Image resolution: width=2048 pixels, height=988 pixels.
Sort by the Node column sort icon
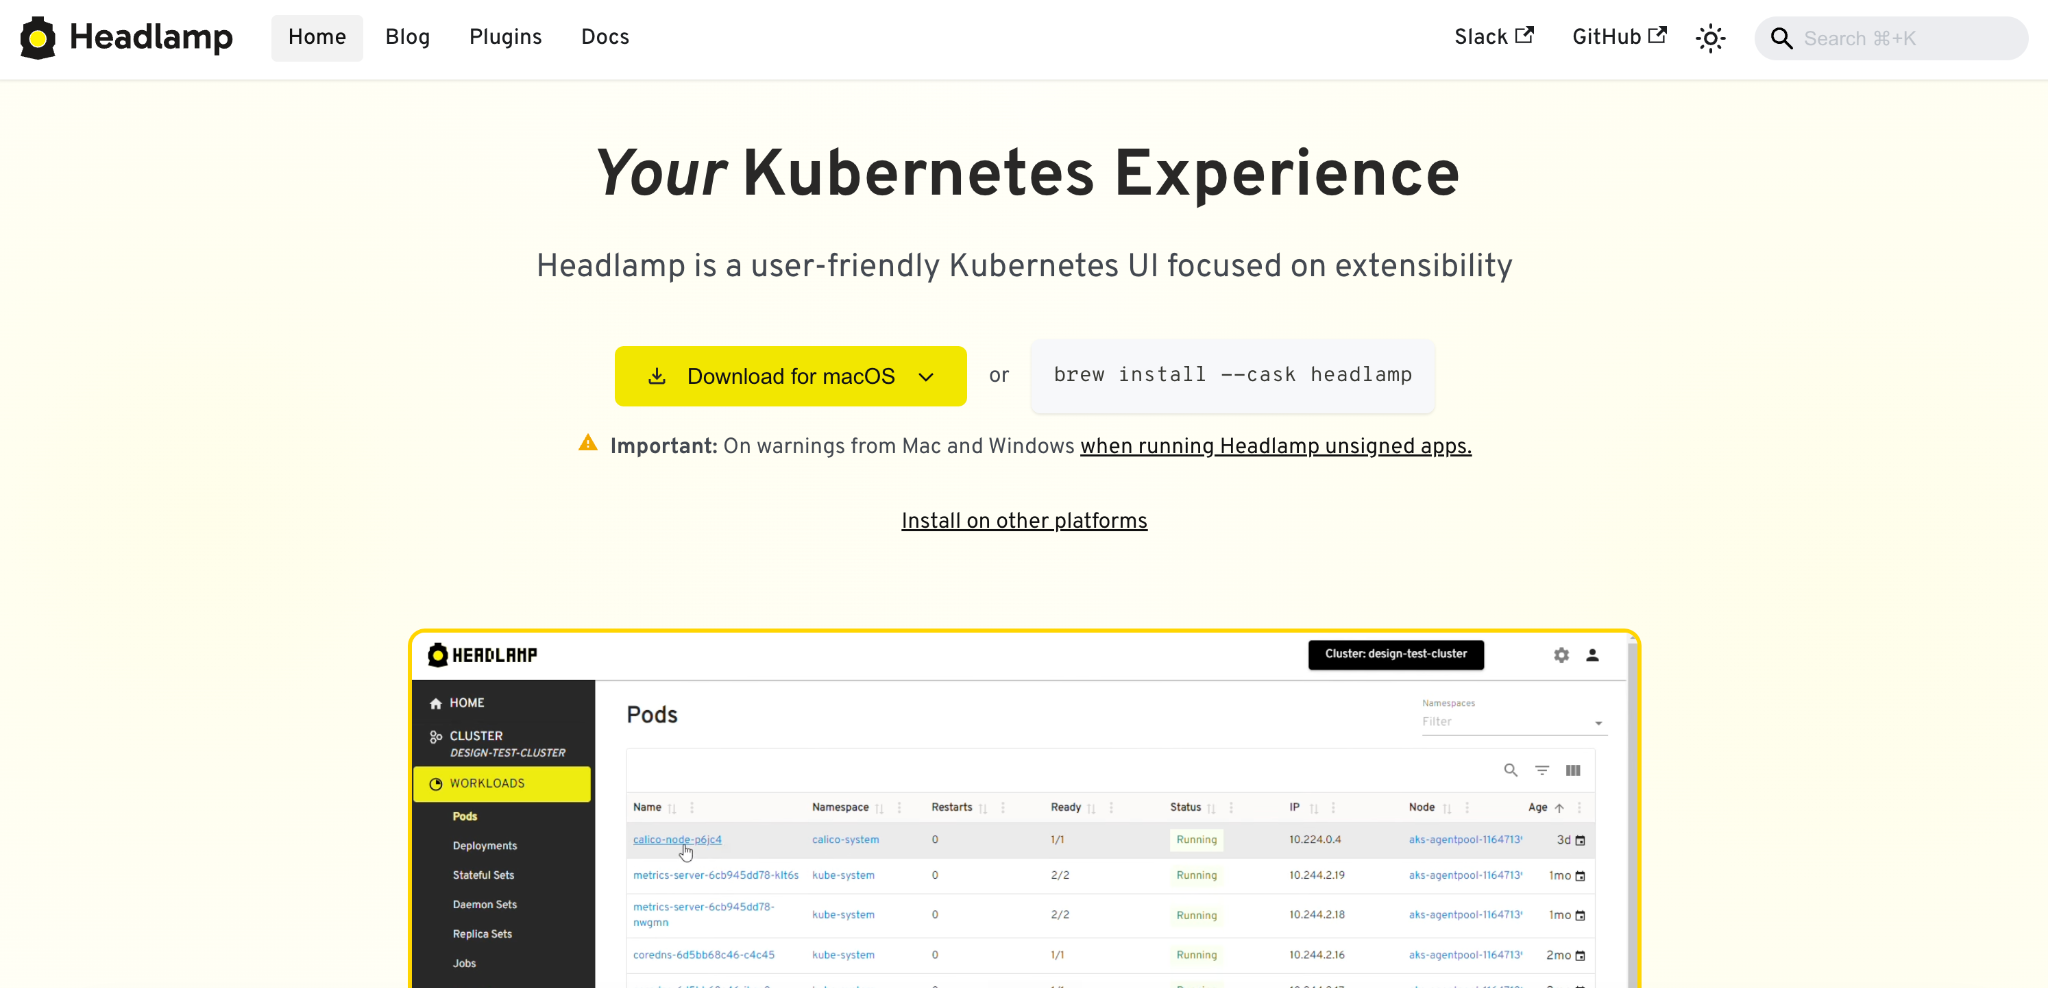(x=1447, y=808)
